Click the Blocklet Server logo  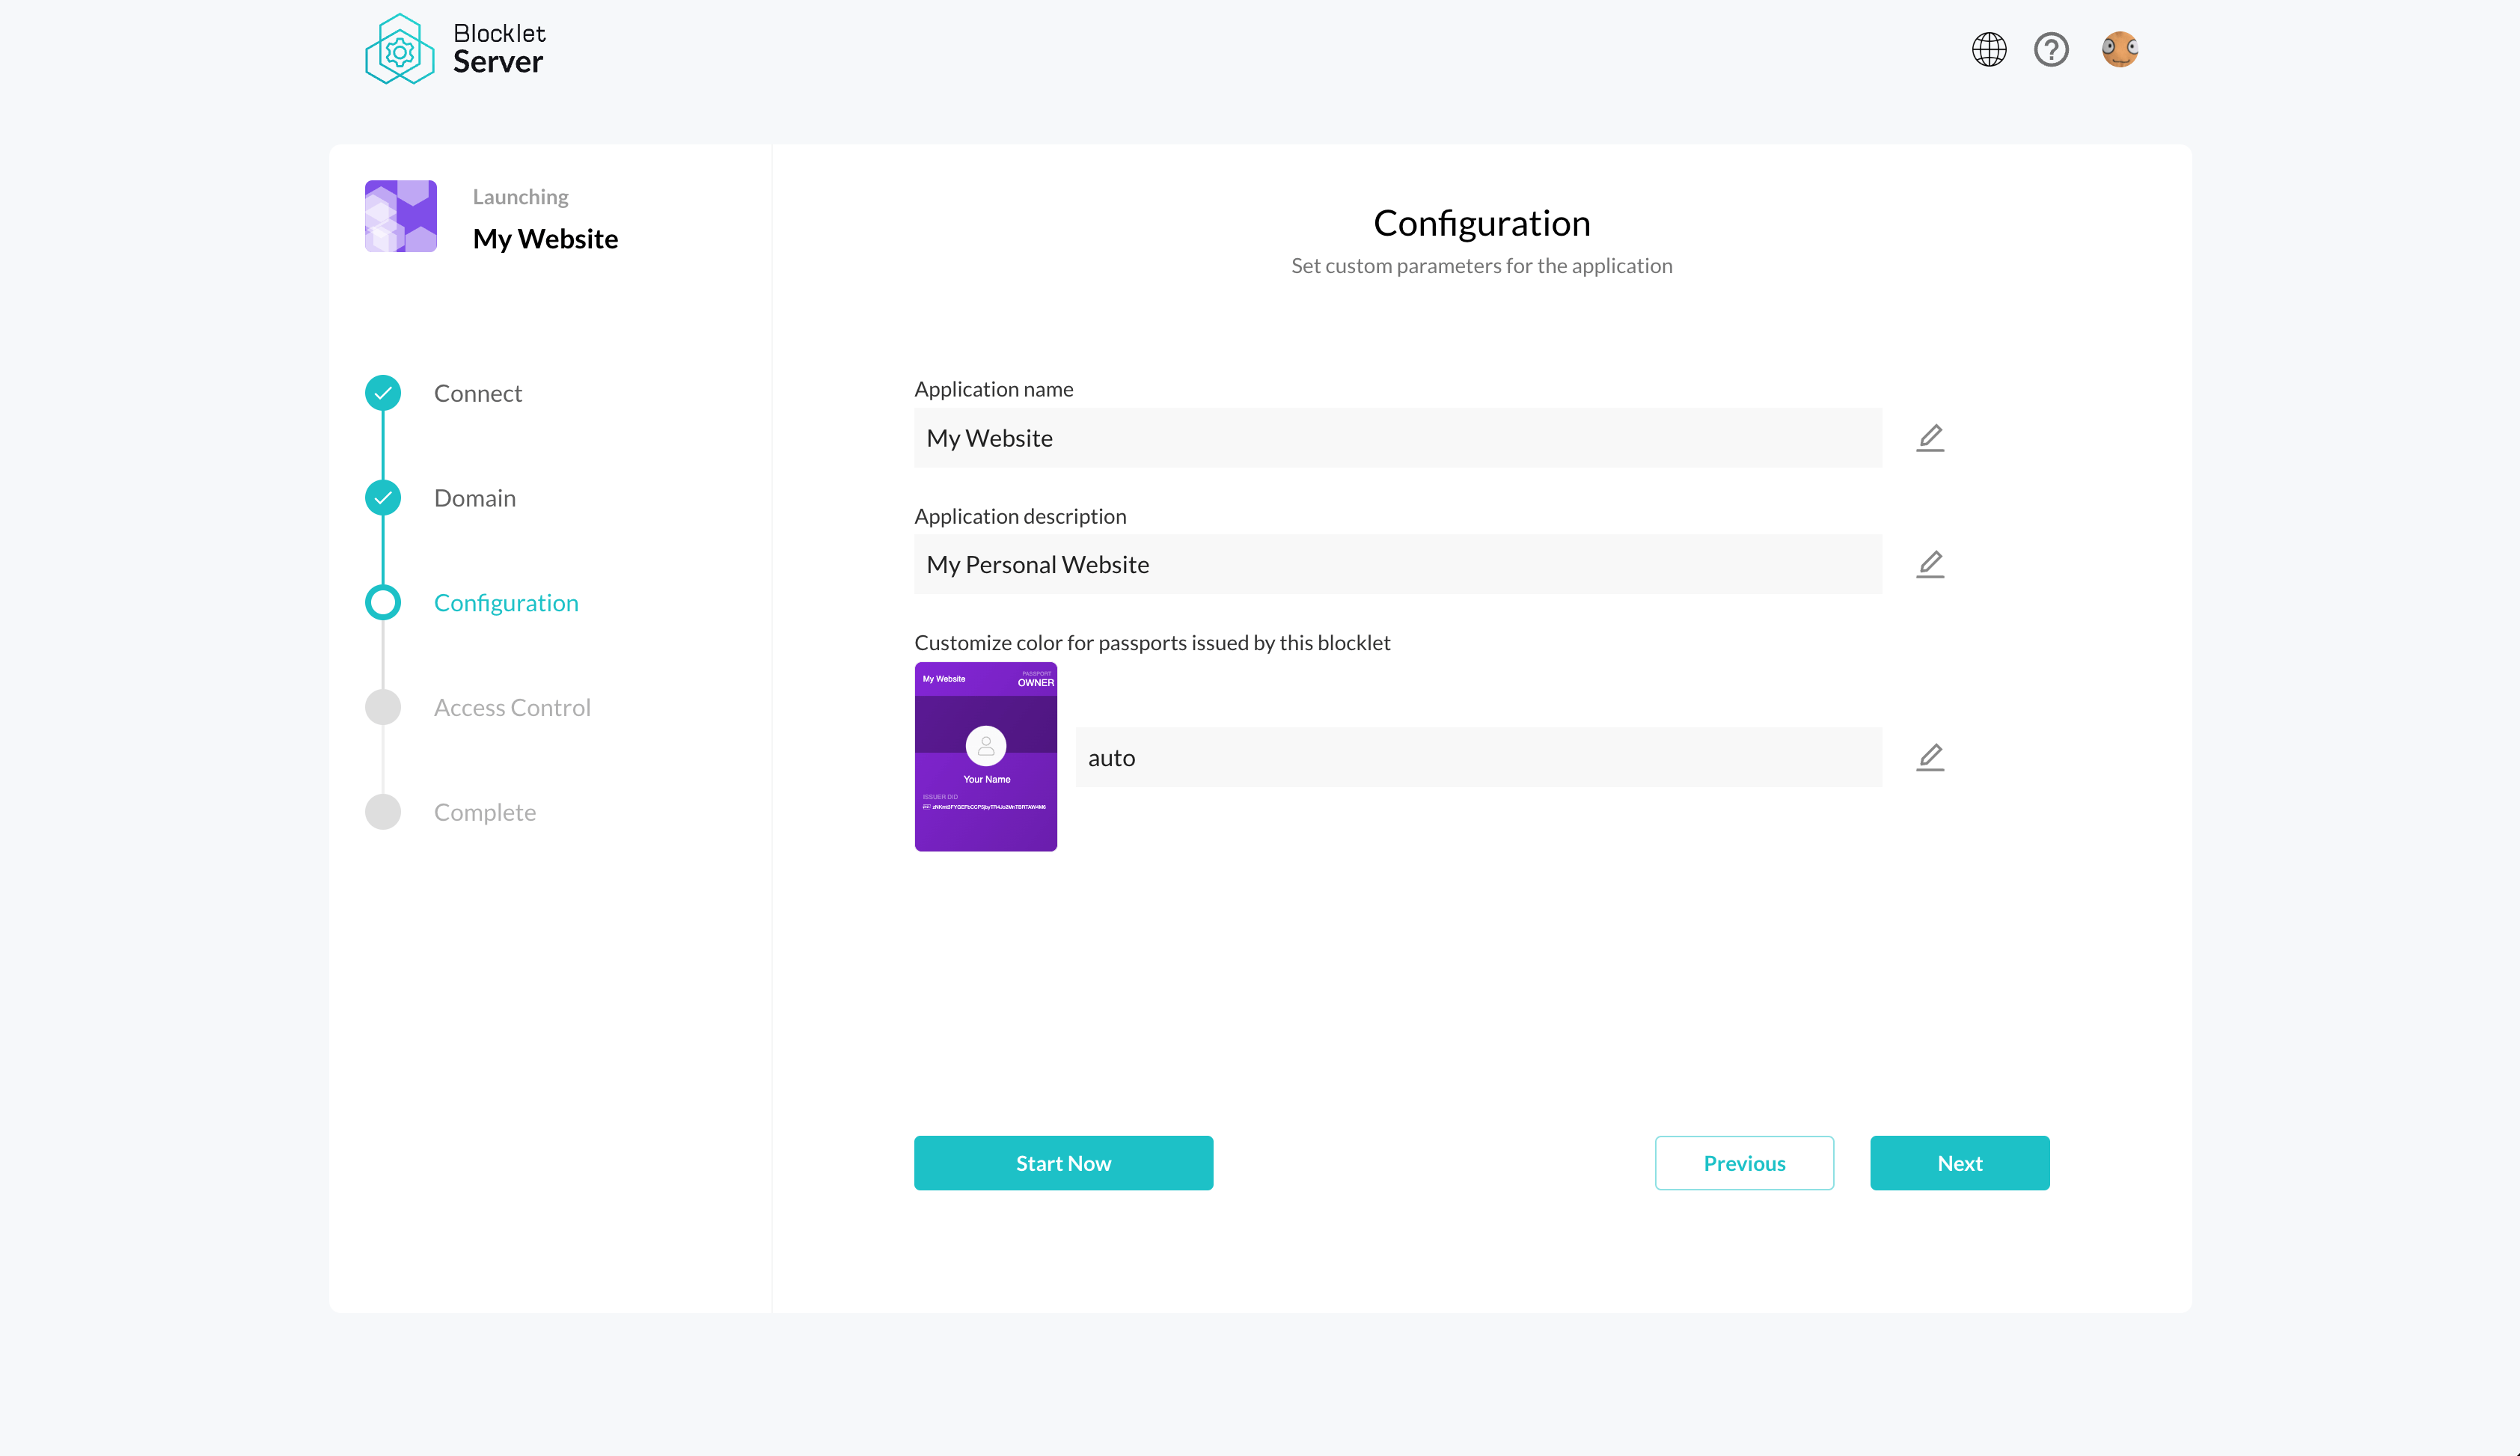pos(455,49)
